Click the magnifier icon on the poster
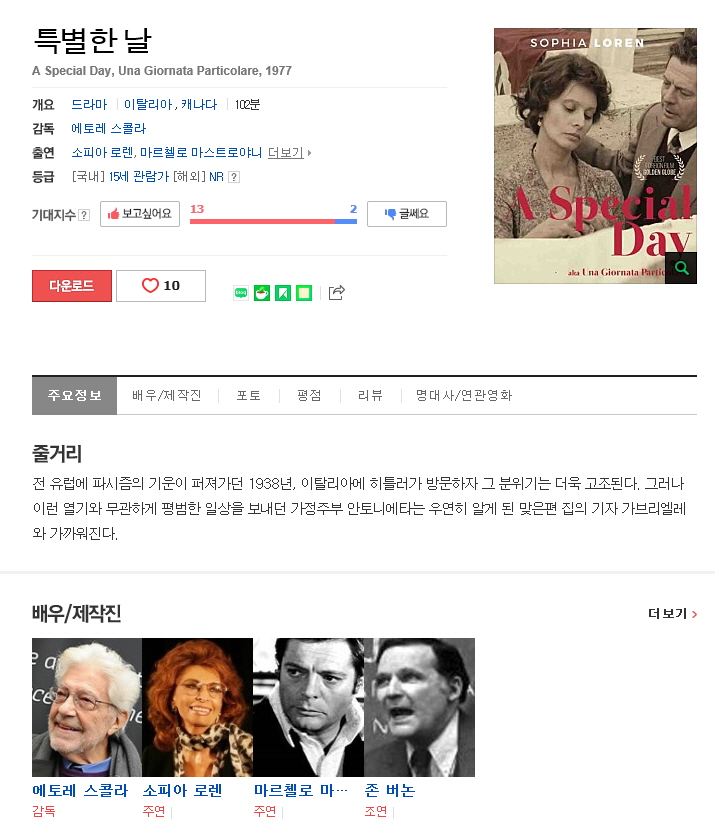 682,268
